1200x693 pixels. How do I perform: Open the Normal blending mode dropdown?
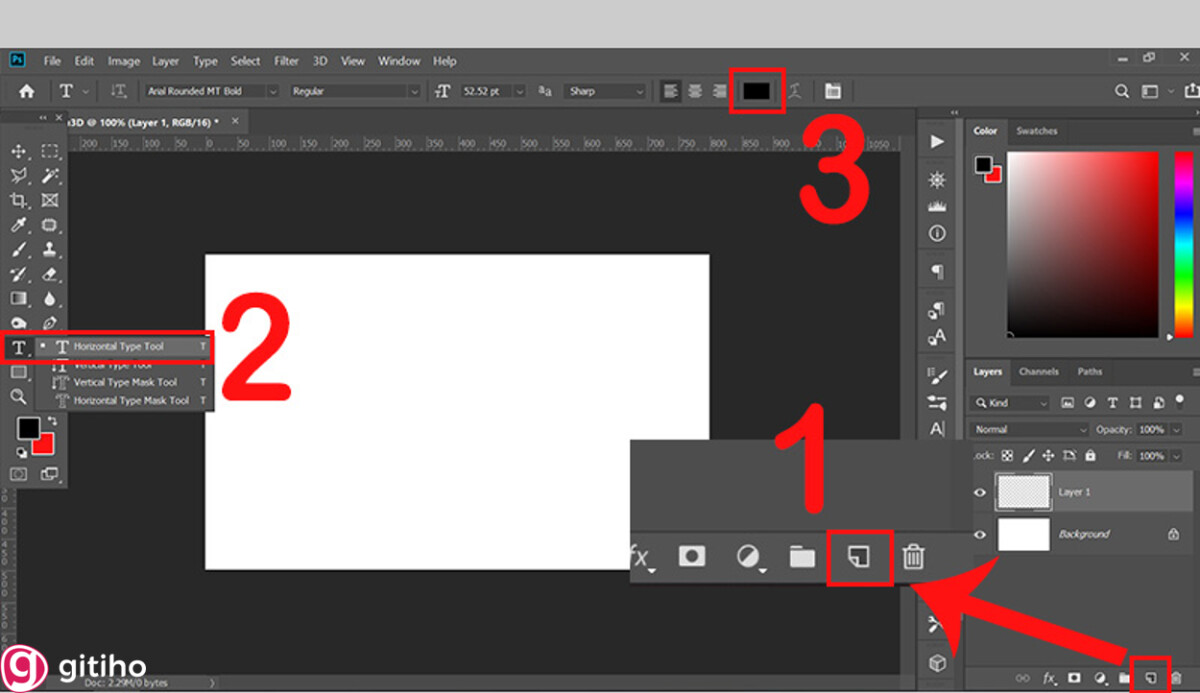(x=1028, y=428)
